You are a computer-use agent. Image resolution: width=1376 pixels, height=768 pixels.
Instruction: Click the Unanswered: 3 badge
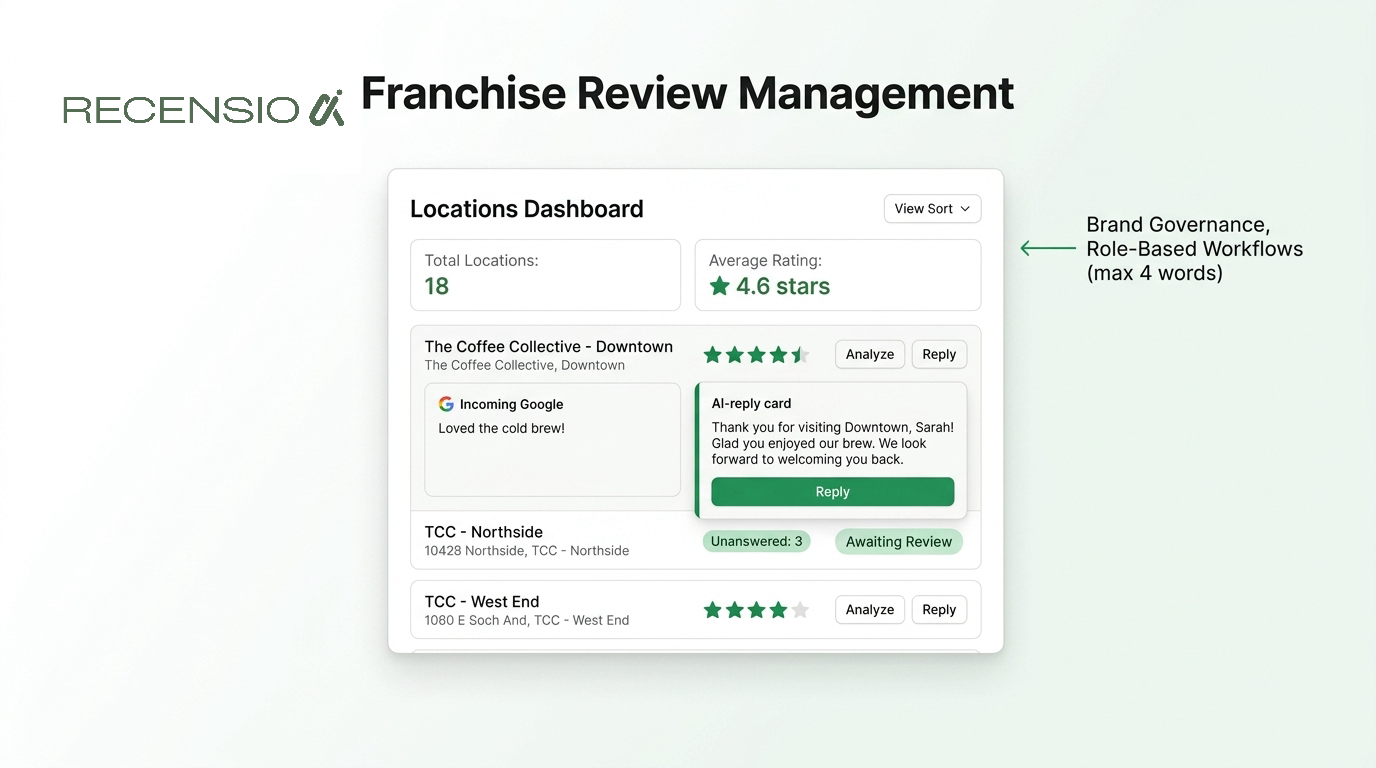tap(756, 541)
